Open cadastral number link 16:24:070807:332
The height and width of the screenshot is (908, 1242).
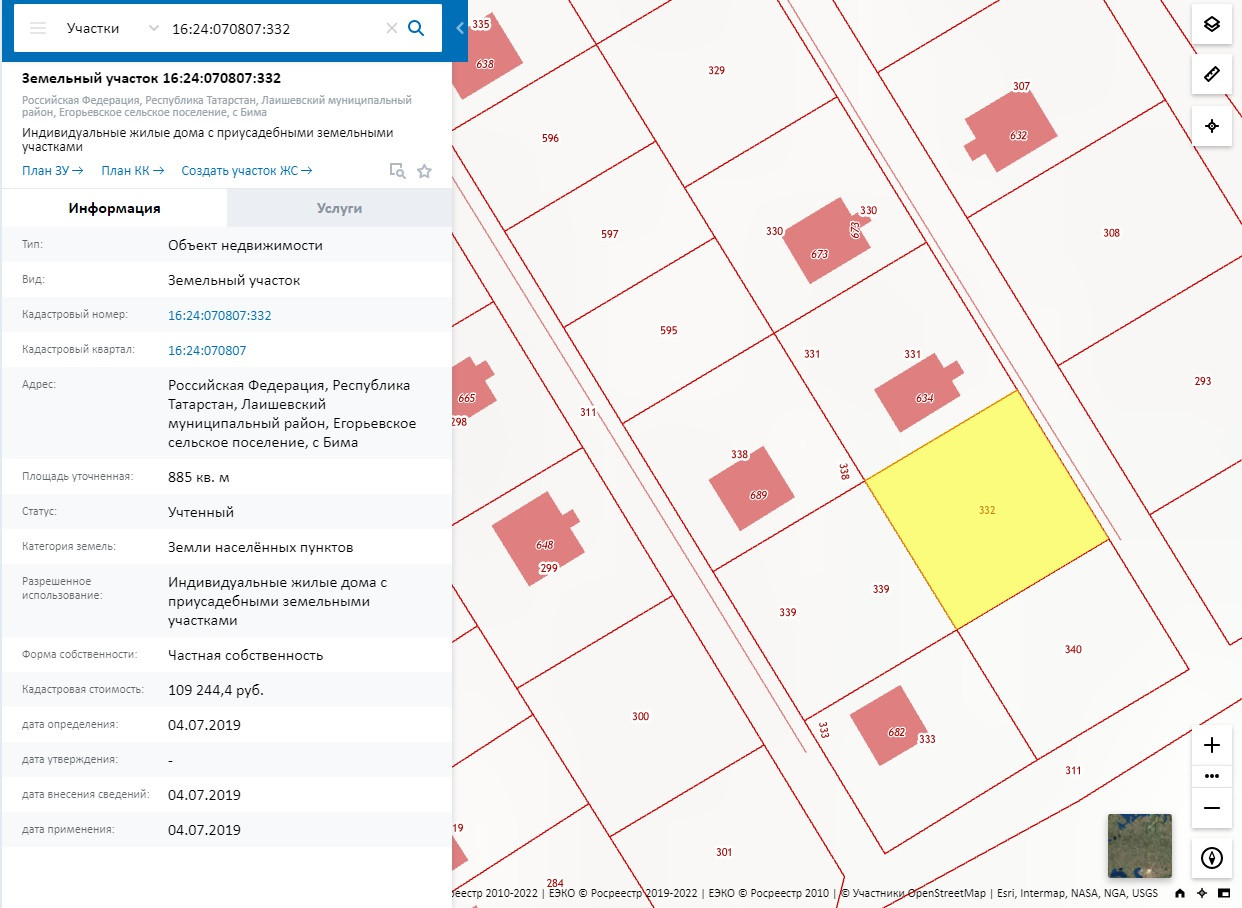tap(220, 315)
